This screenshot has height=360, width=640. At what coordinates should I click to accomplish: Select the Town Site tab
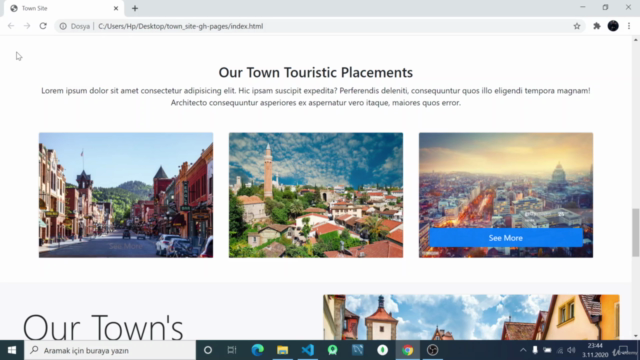click(x=64, y=8)
